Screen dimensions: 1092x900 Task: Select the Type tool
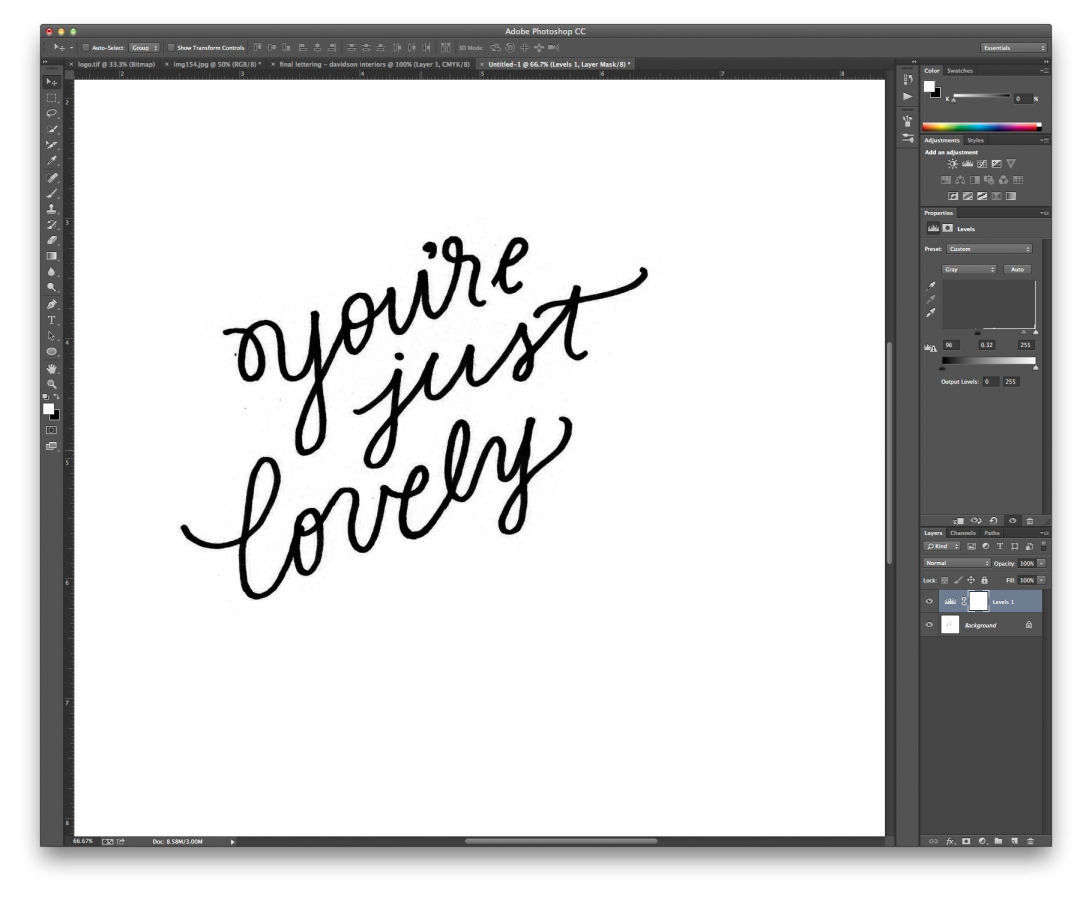[52, 319]
